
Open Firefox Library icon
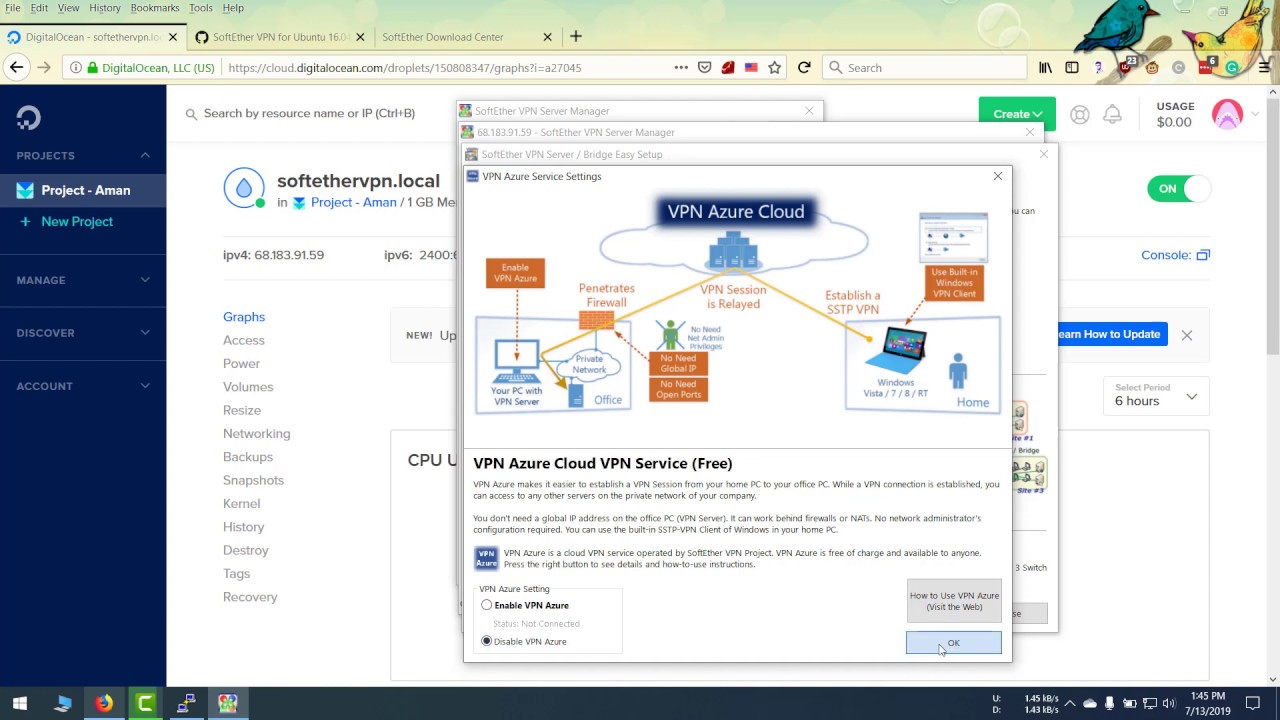[x=1046, y=68]
